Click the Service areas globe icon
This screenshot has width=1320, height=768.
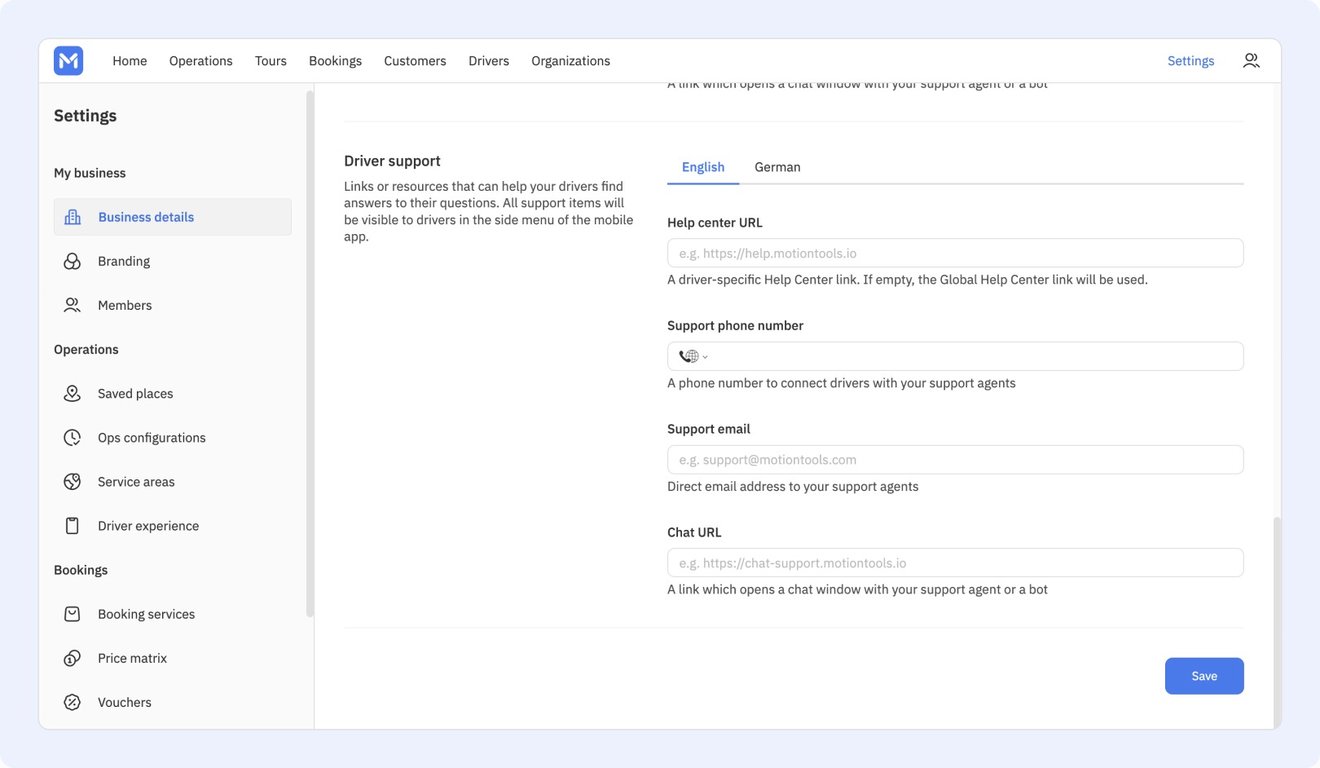[72, 482]
